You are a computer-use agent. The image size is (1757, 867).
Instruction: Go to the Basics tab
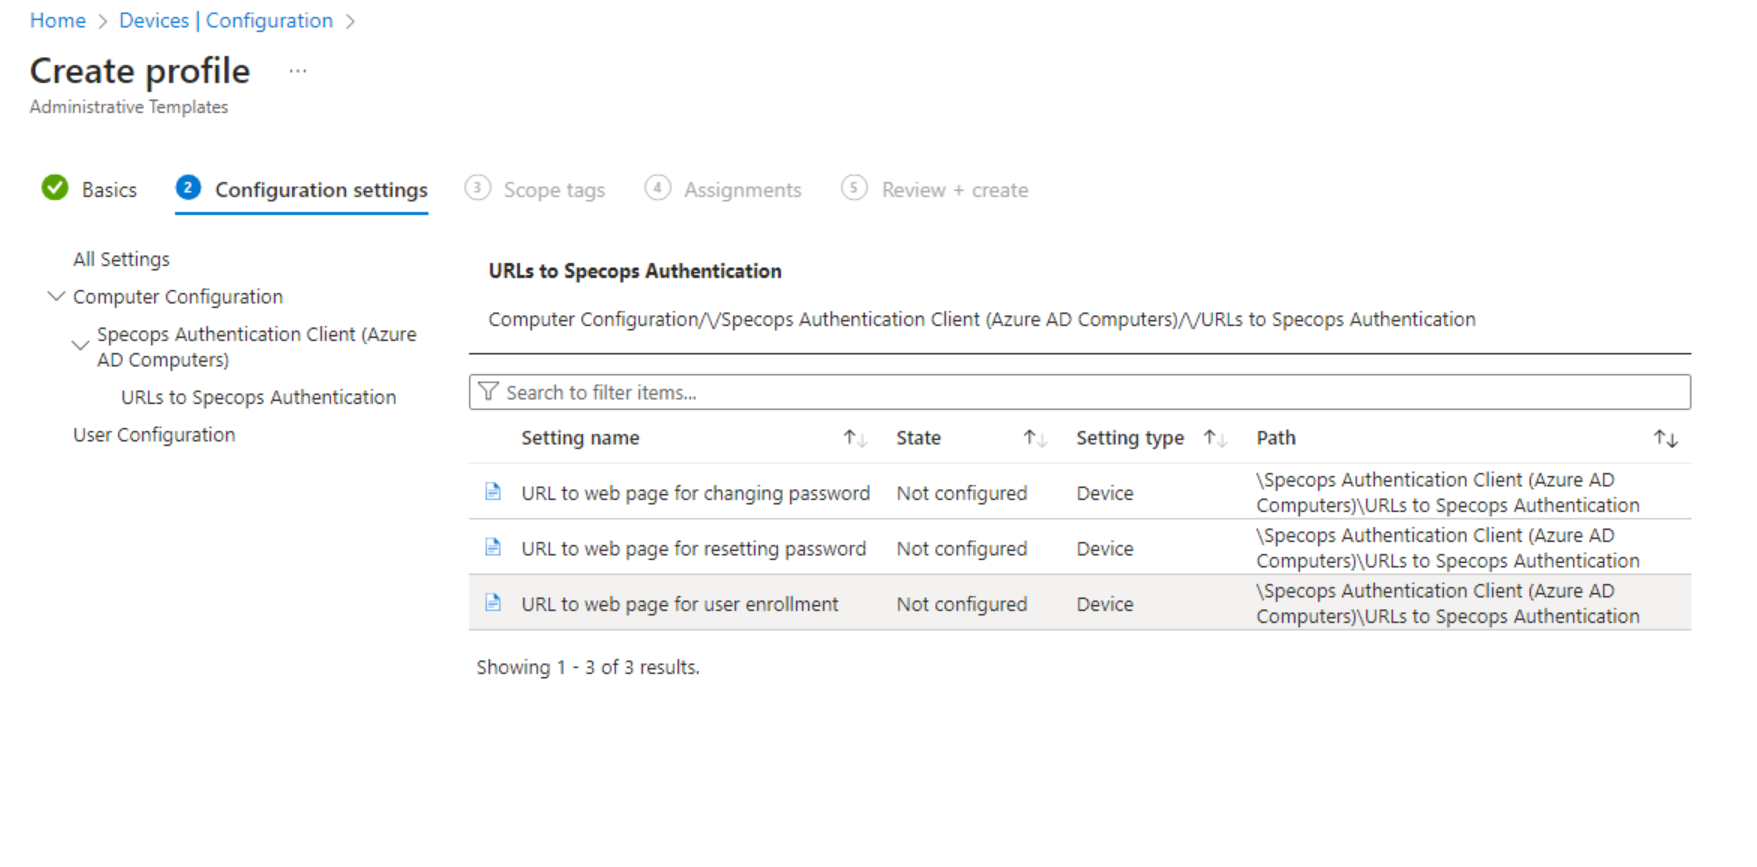(109, 190)
